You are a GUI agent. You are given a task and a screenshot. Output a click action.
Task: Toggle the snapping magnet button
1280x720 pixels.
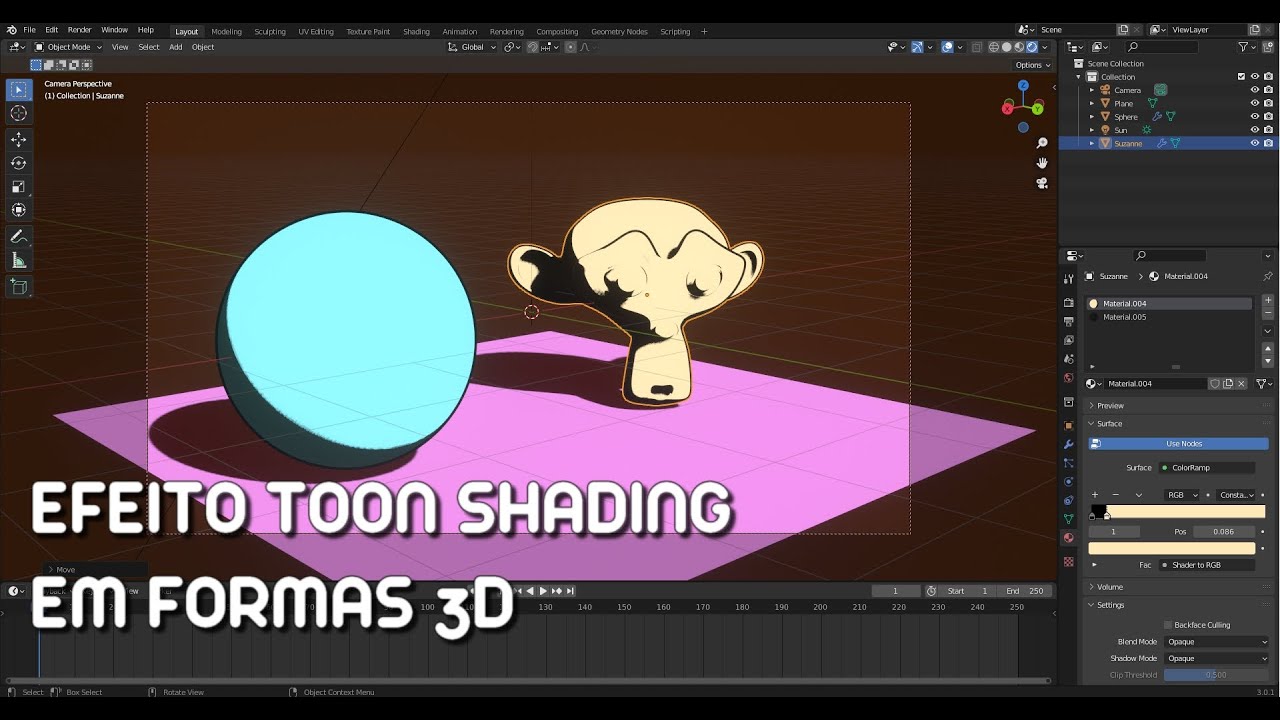pos(534,47)
